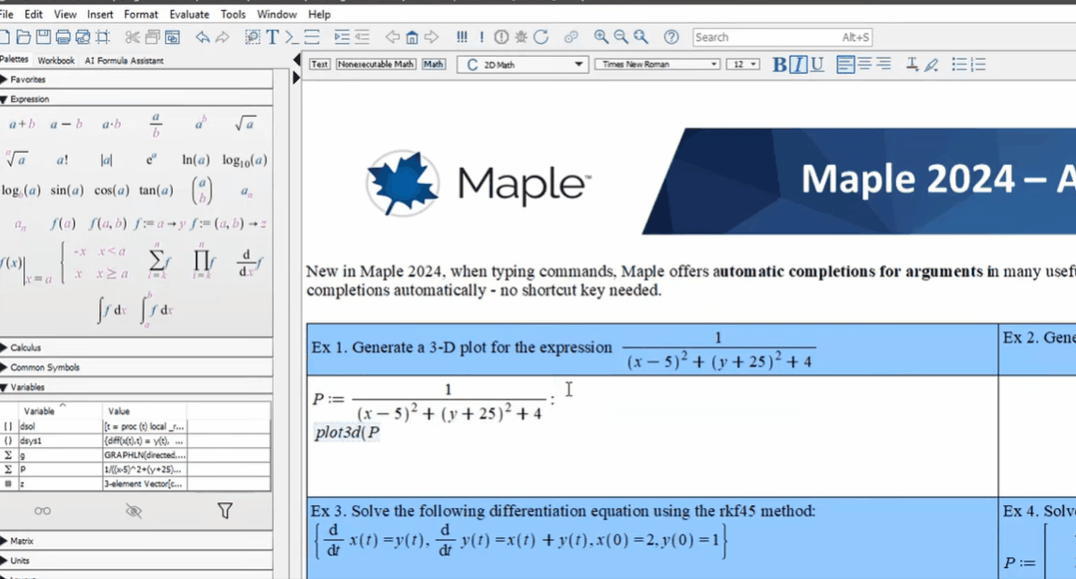Execute entire worksheet with the triple exclamation icon

click(462, 37)
